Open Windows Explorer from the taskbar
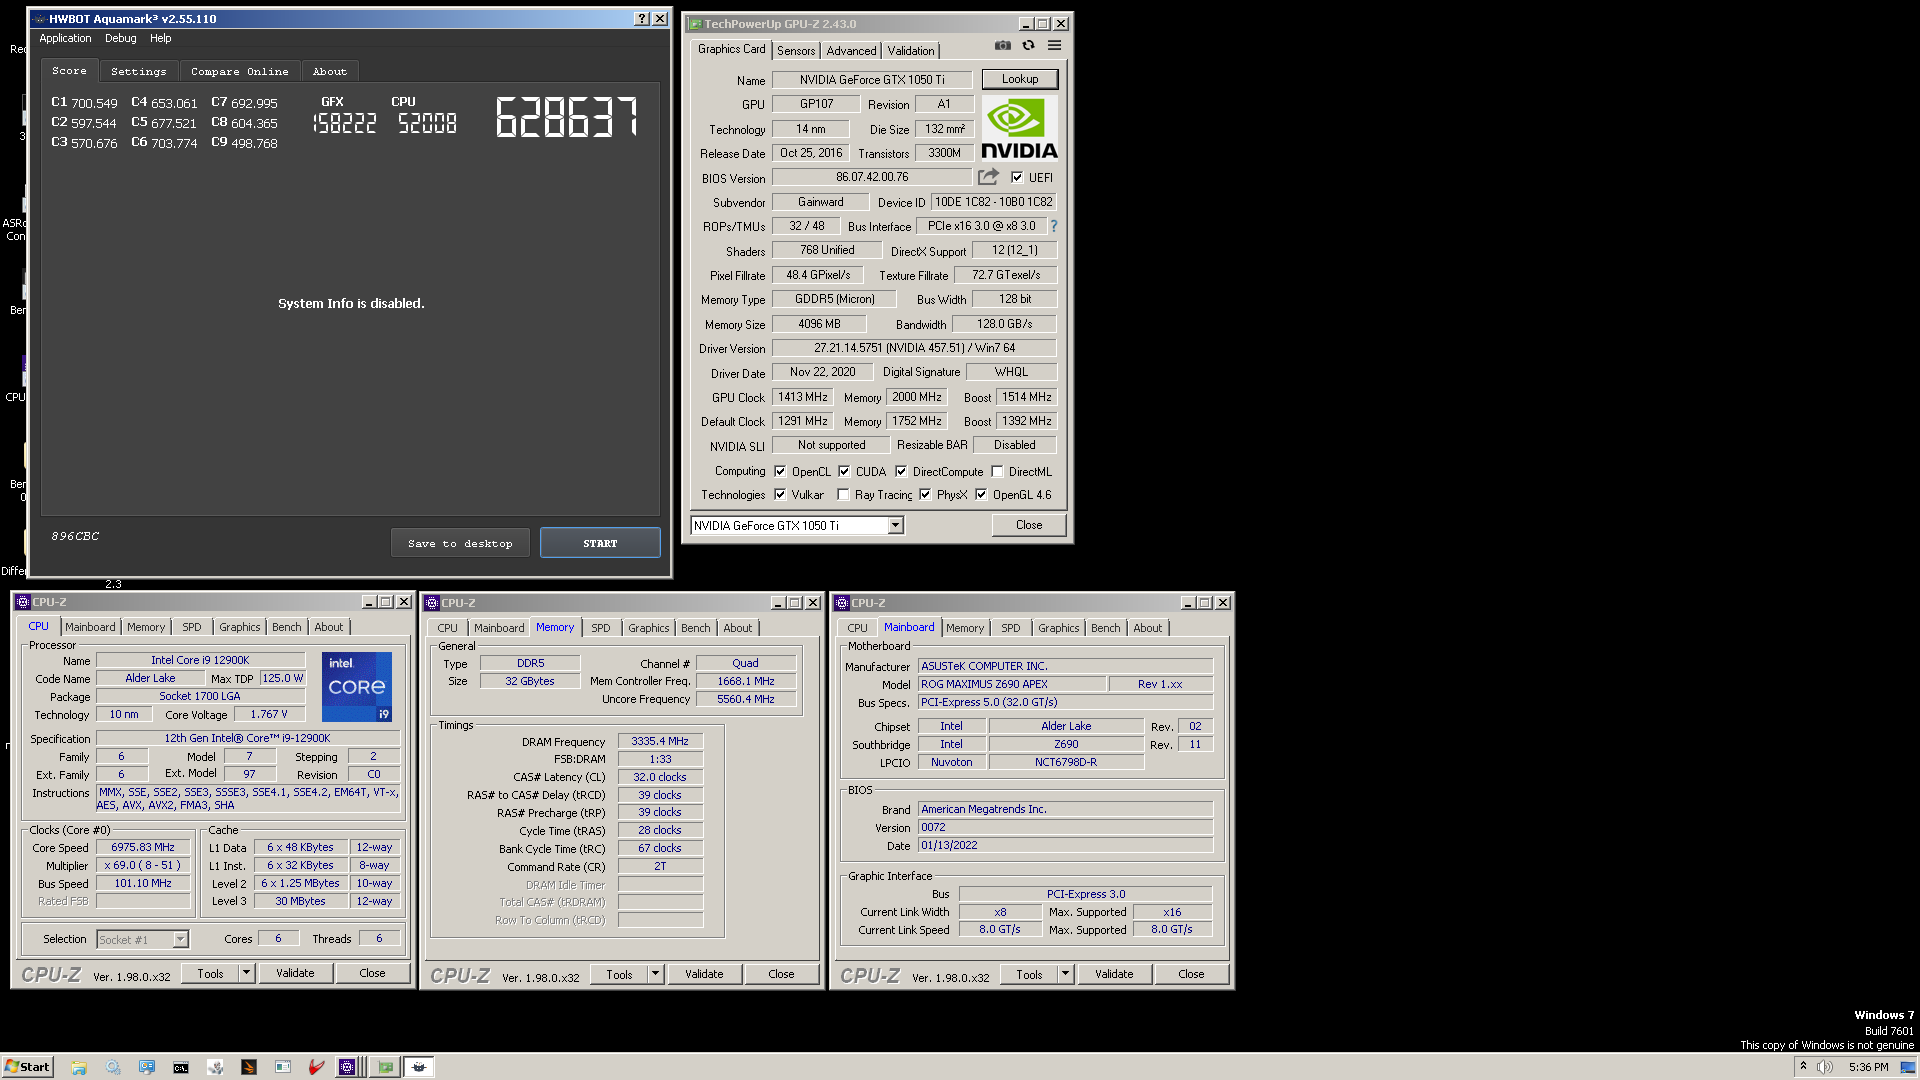This screenshot has height=1080, width=1920. click(x=79, y=1067)
